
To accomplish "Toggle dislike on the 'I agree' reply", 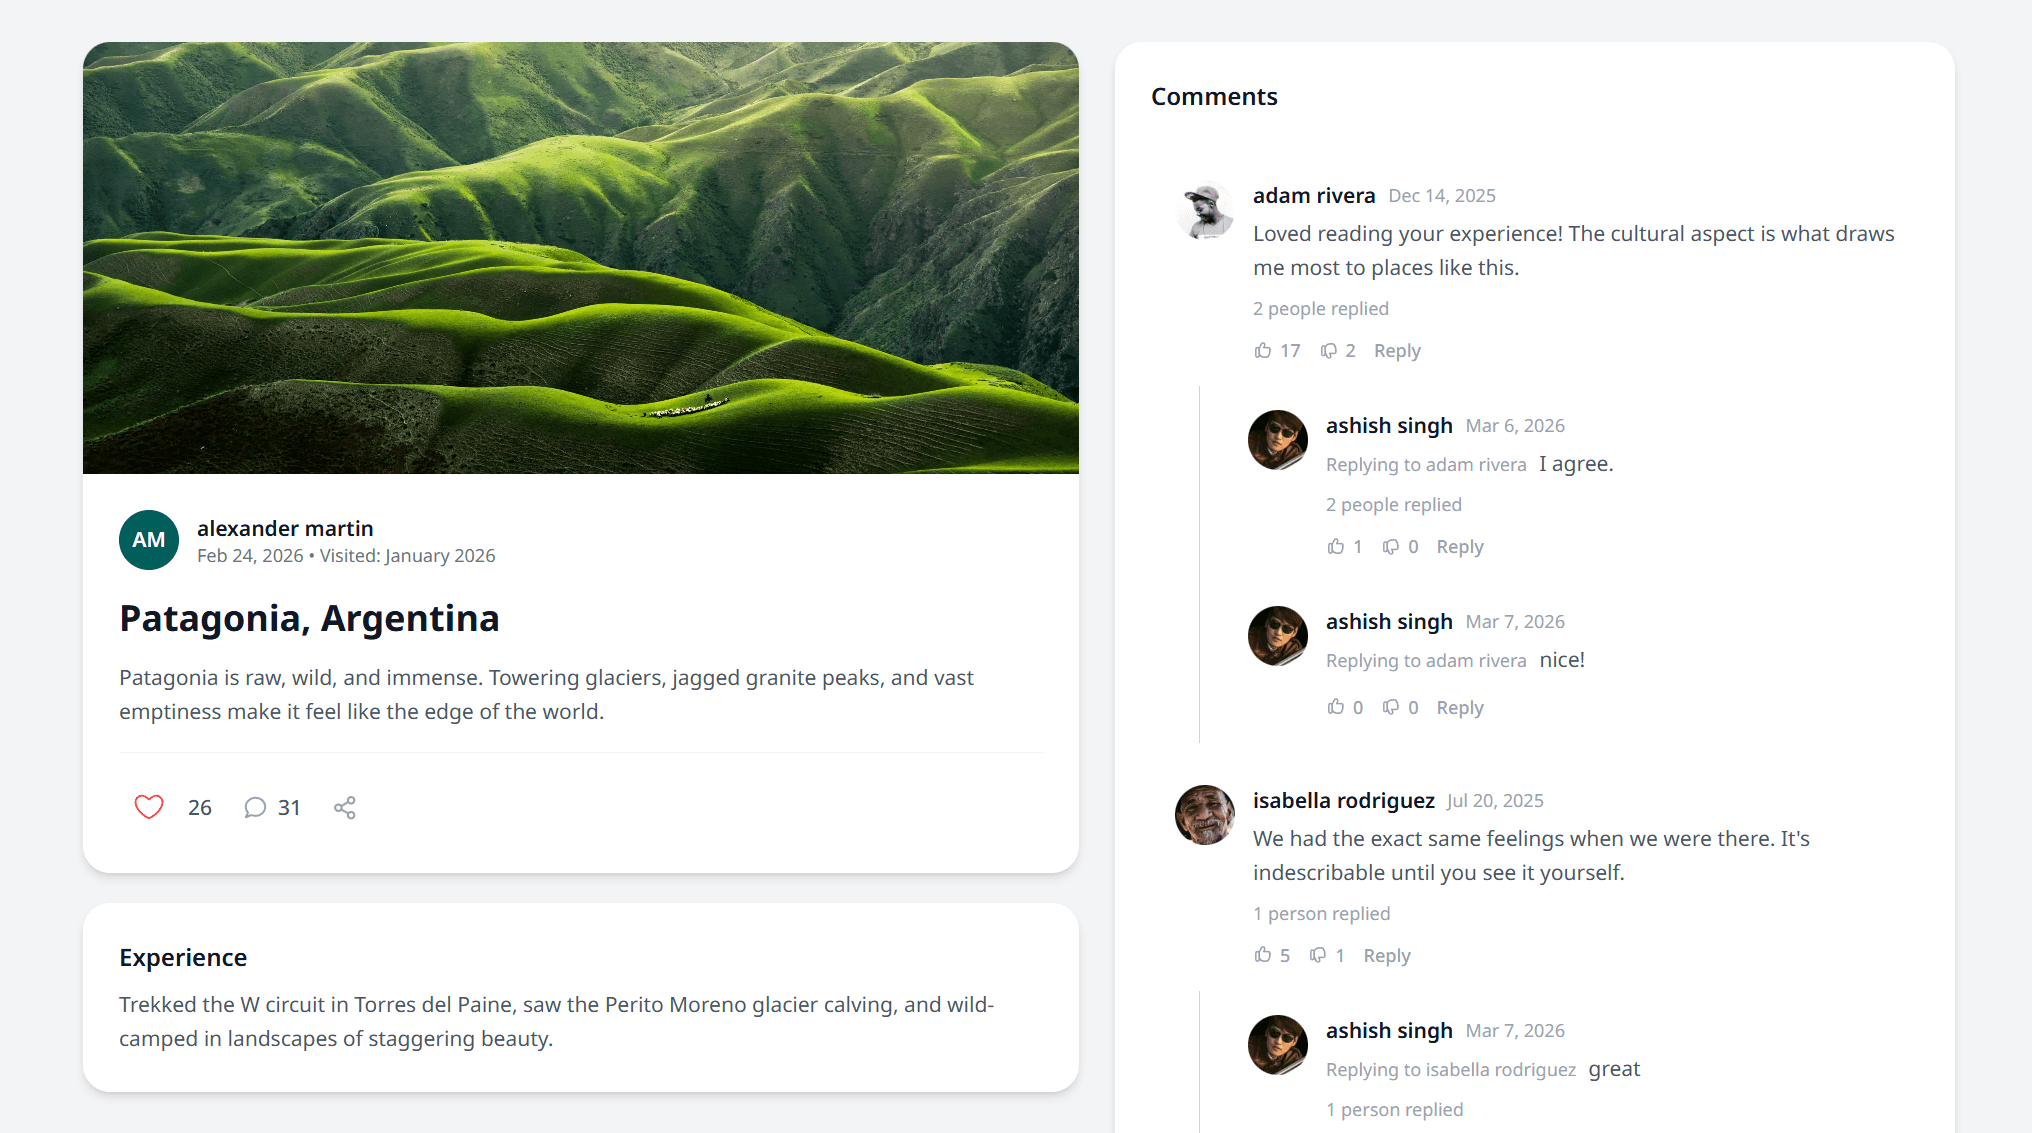I will pyautogui.click(x=1393, y=546).
